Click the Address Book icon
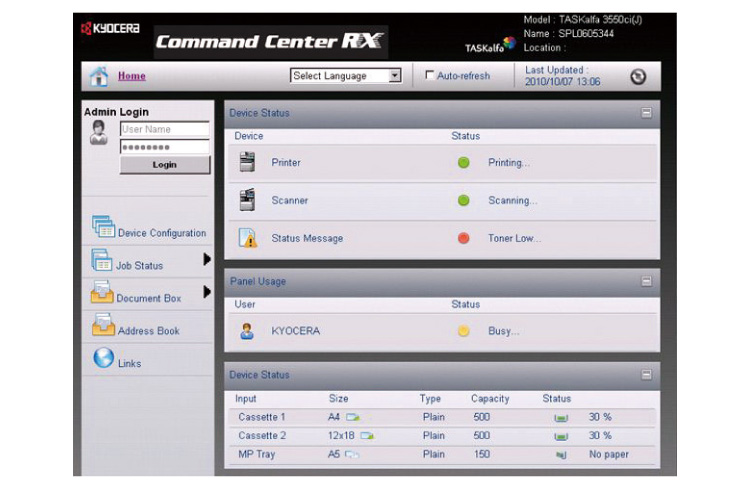Image resolution: width=750 pixels, height=488 pixels. (x=103, y=324)
